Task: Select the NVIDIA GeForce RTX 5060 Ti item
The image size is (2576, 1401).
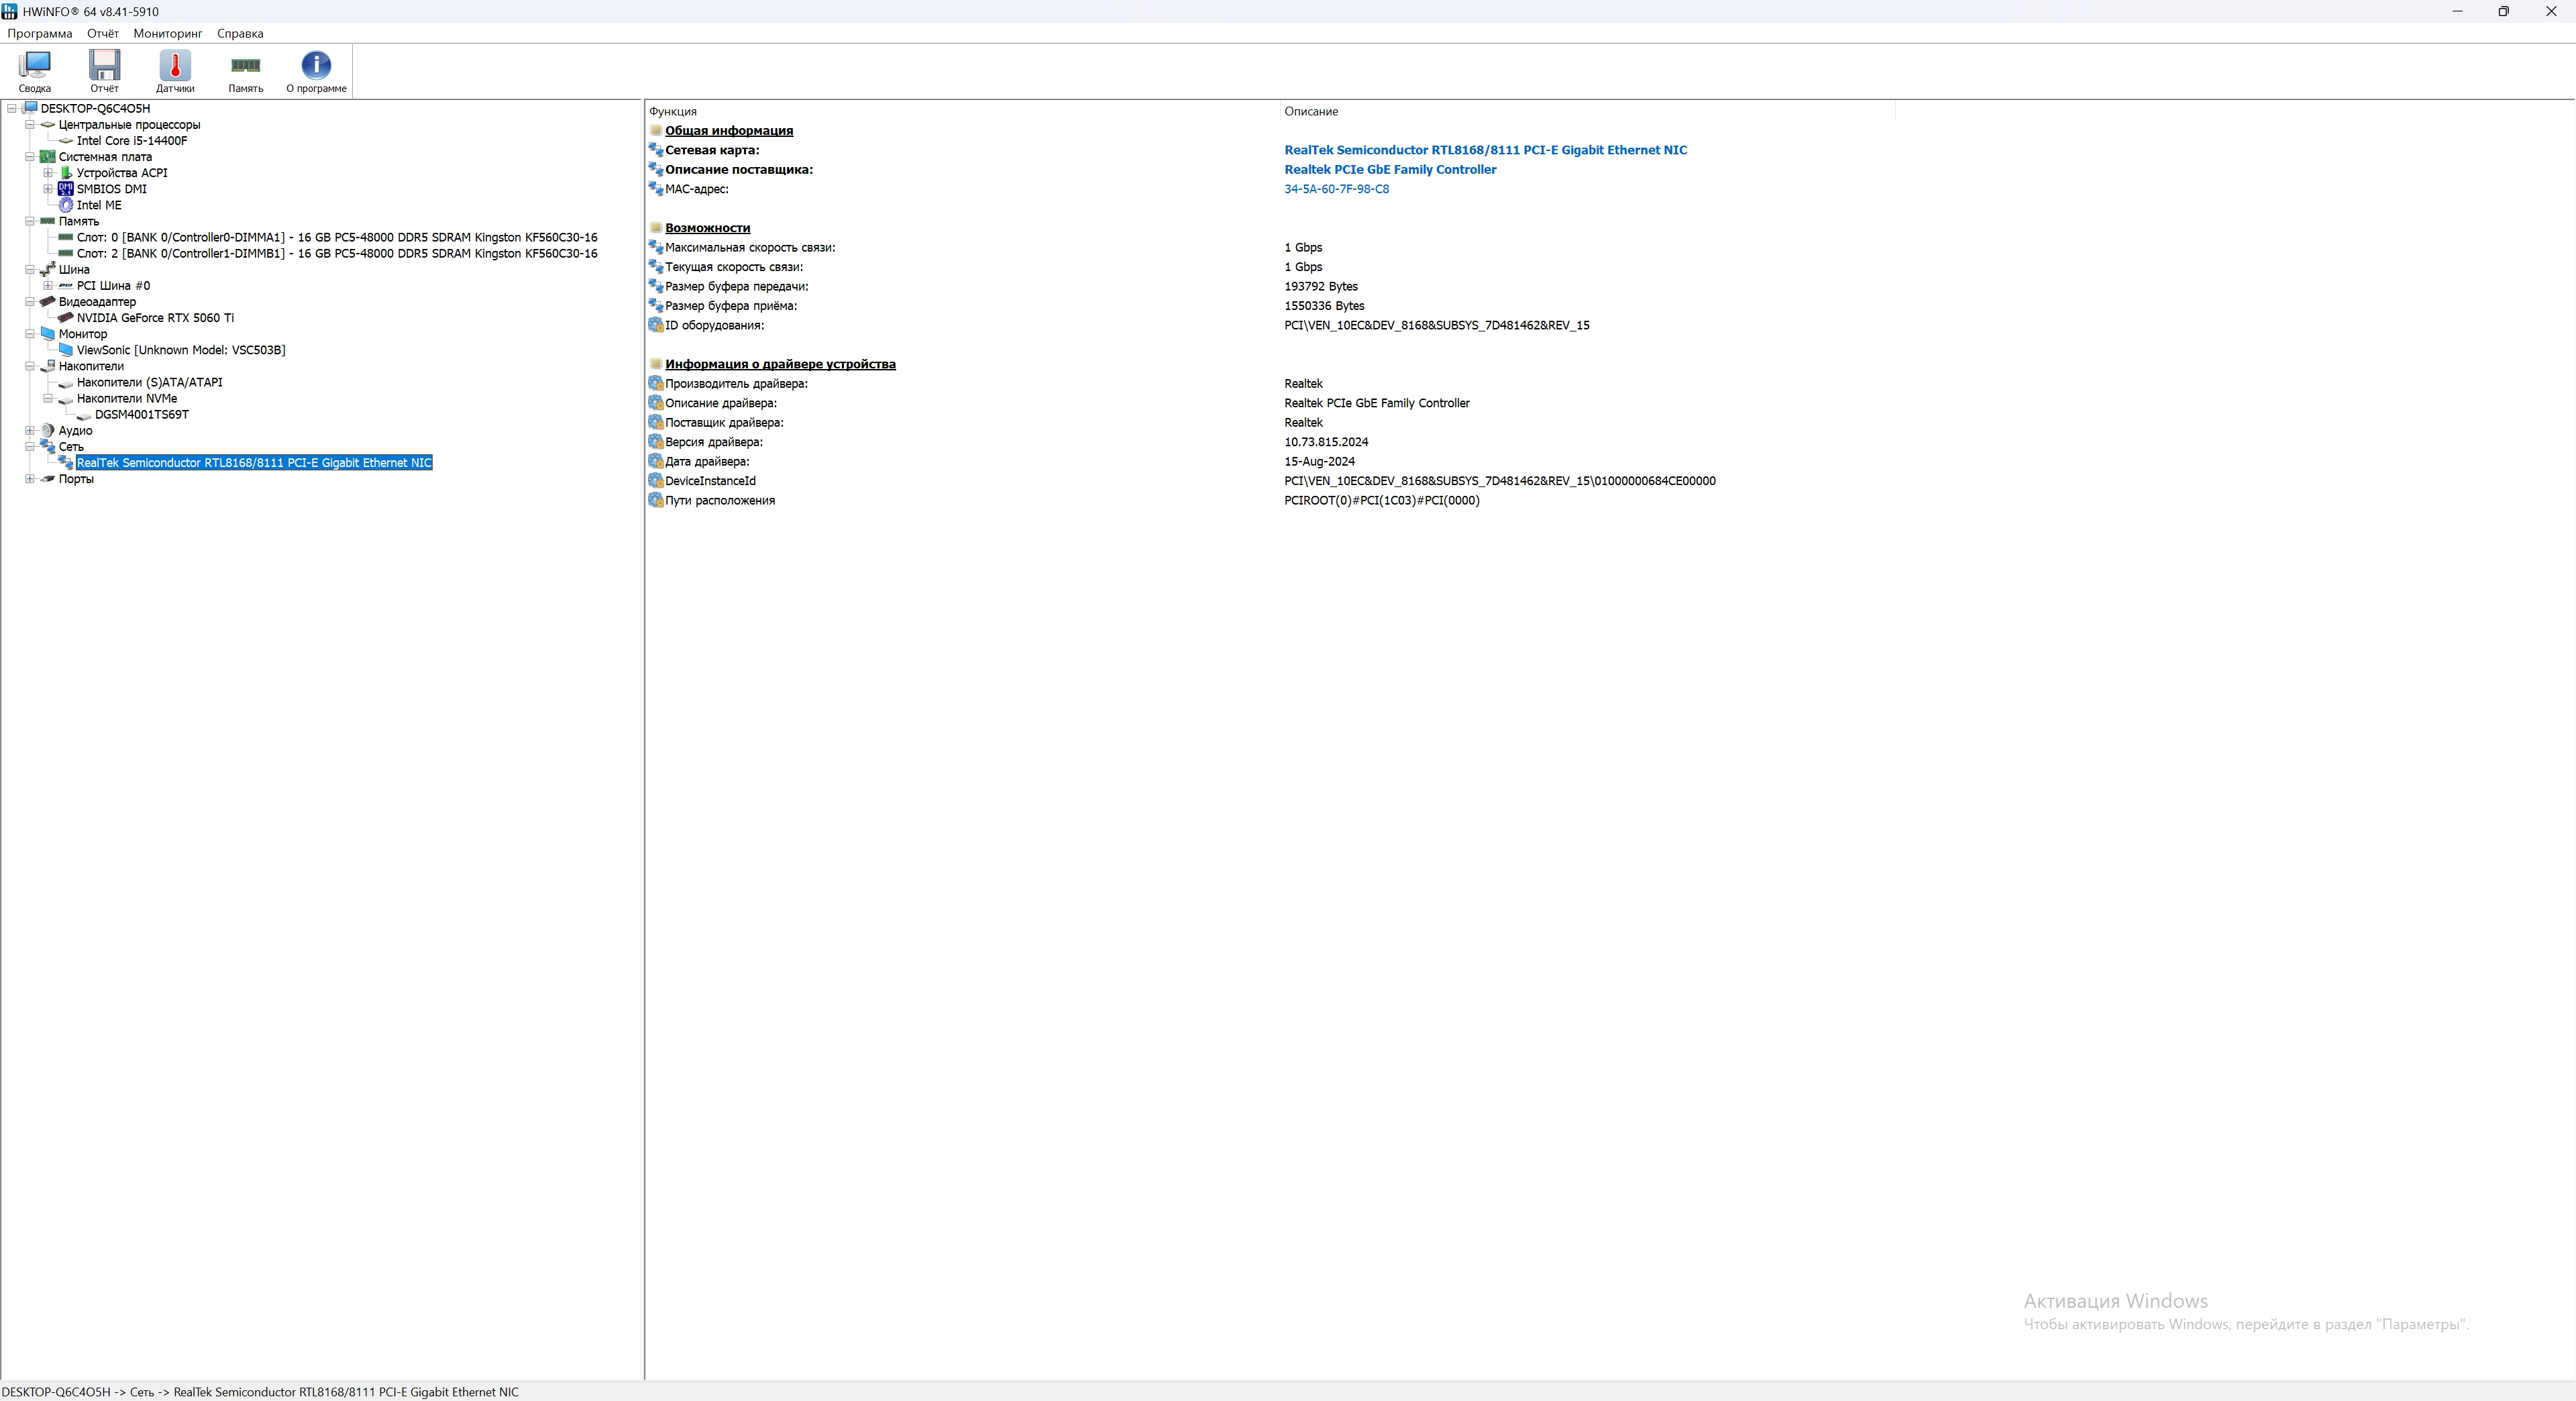Action: pos(155,318)
